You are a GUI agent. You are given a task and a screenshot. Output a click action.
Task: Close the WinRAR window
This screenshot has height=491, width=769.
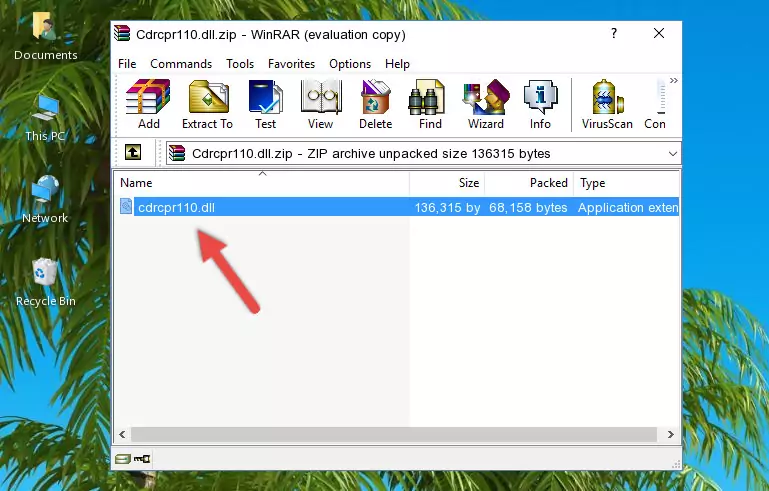pyautogui.click(x=659, y=33)
